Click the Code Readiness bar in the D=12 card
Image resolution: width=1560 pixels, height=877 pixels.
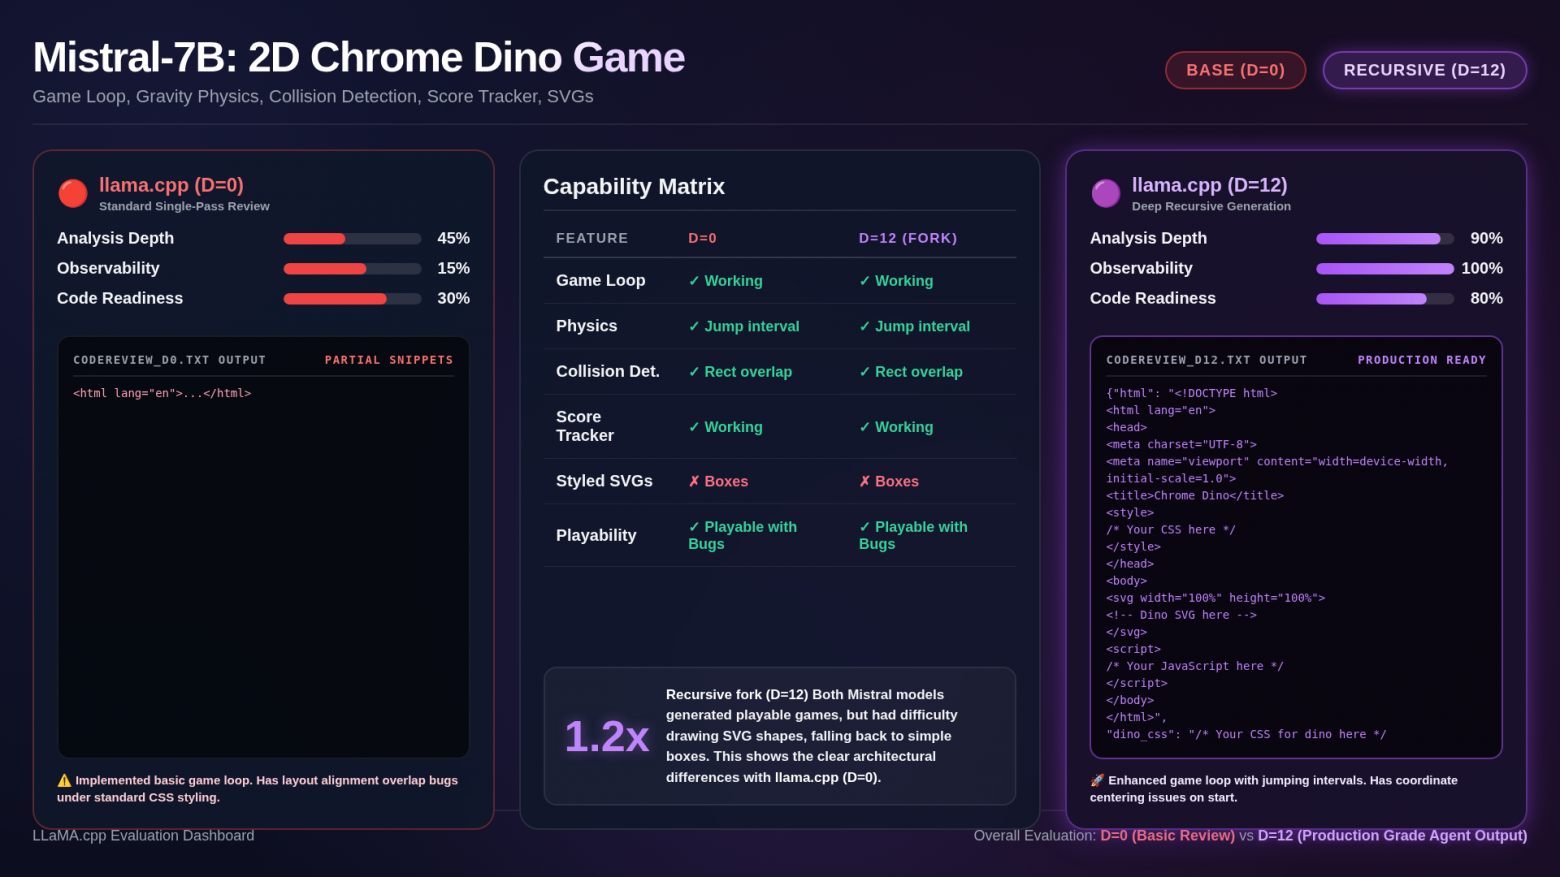(x=1386, y=299)
